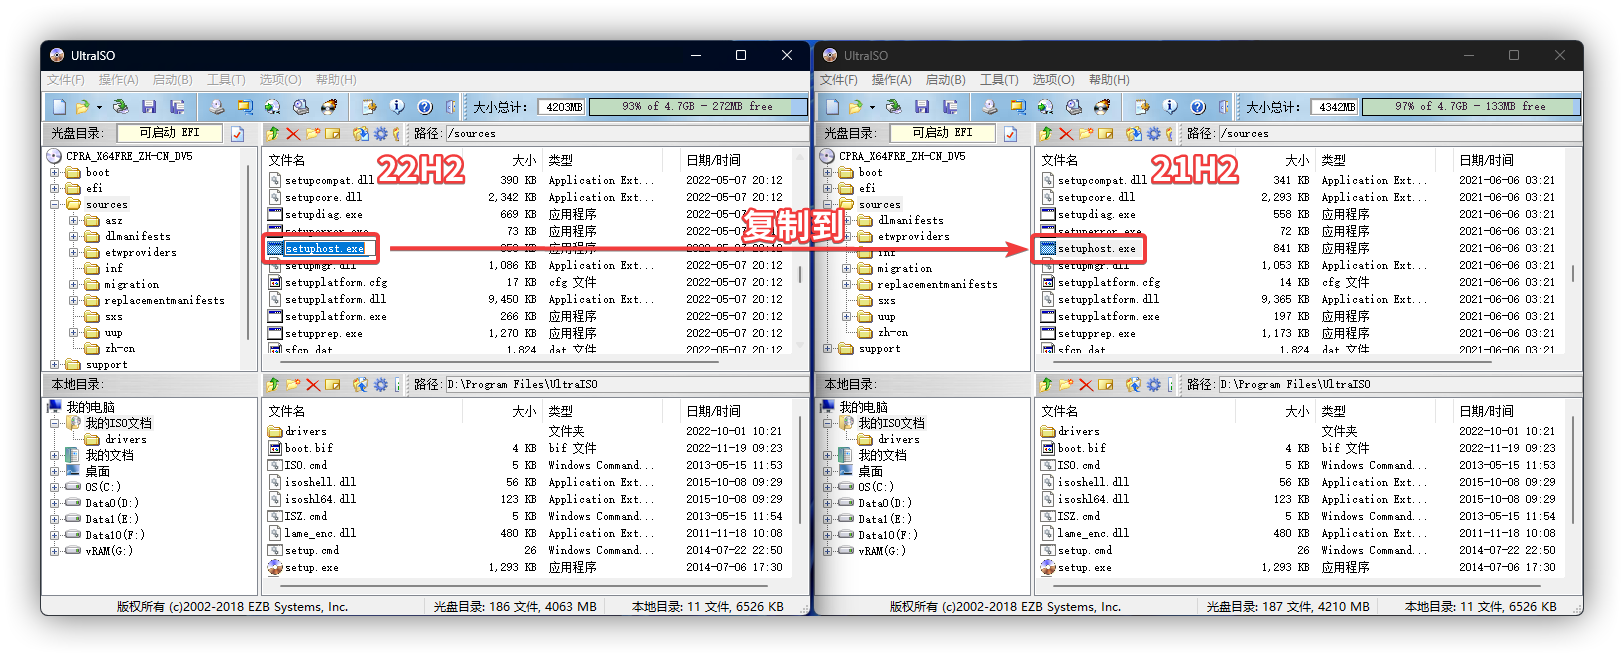Open 帮助(H) menu in right window
This screenshot has width=1624, height=656.
[x=1109, y=80]
